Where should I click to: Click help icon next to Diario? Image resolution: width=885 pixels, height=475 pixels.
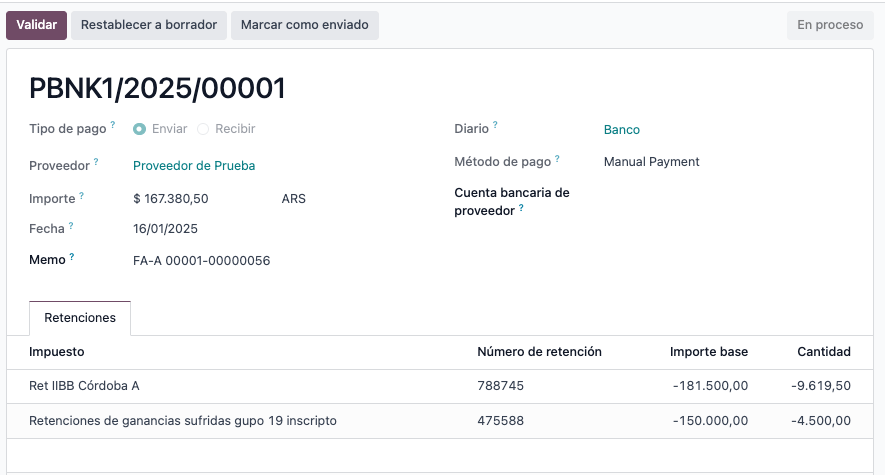tap(495, 125)
